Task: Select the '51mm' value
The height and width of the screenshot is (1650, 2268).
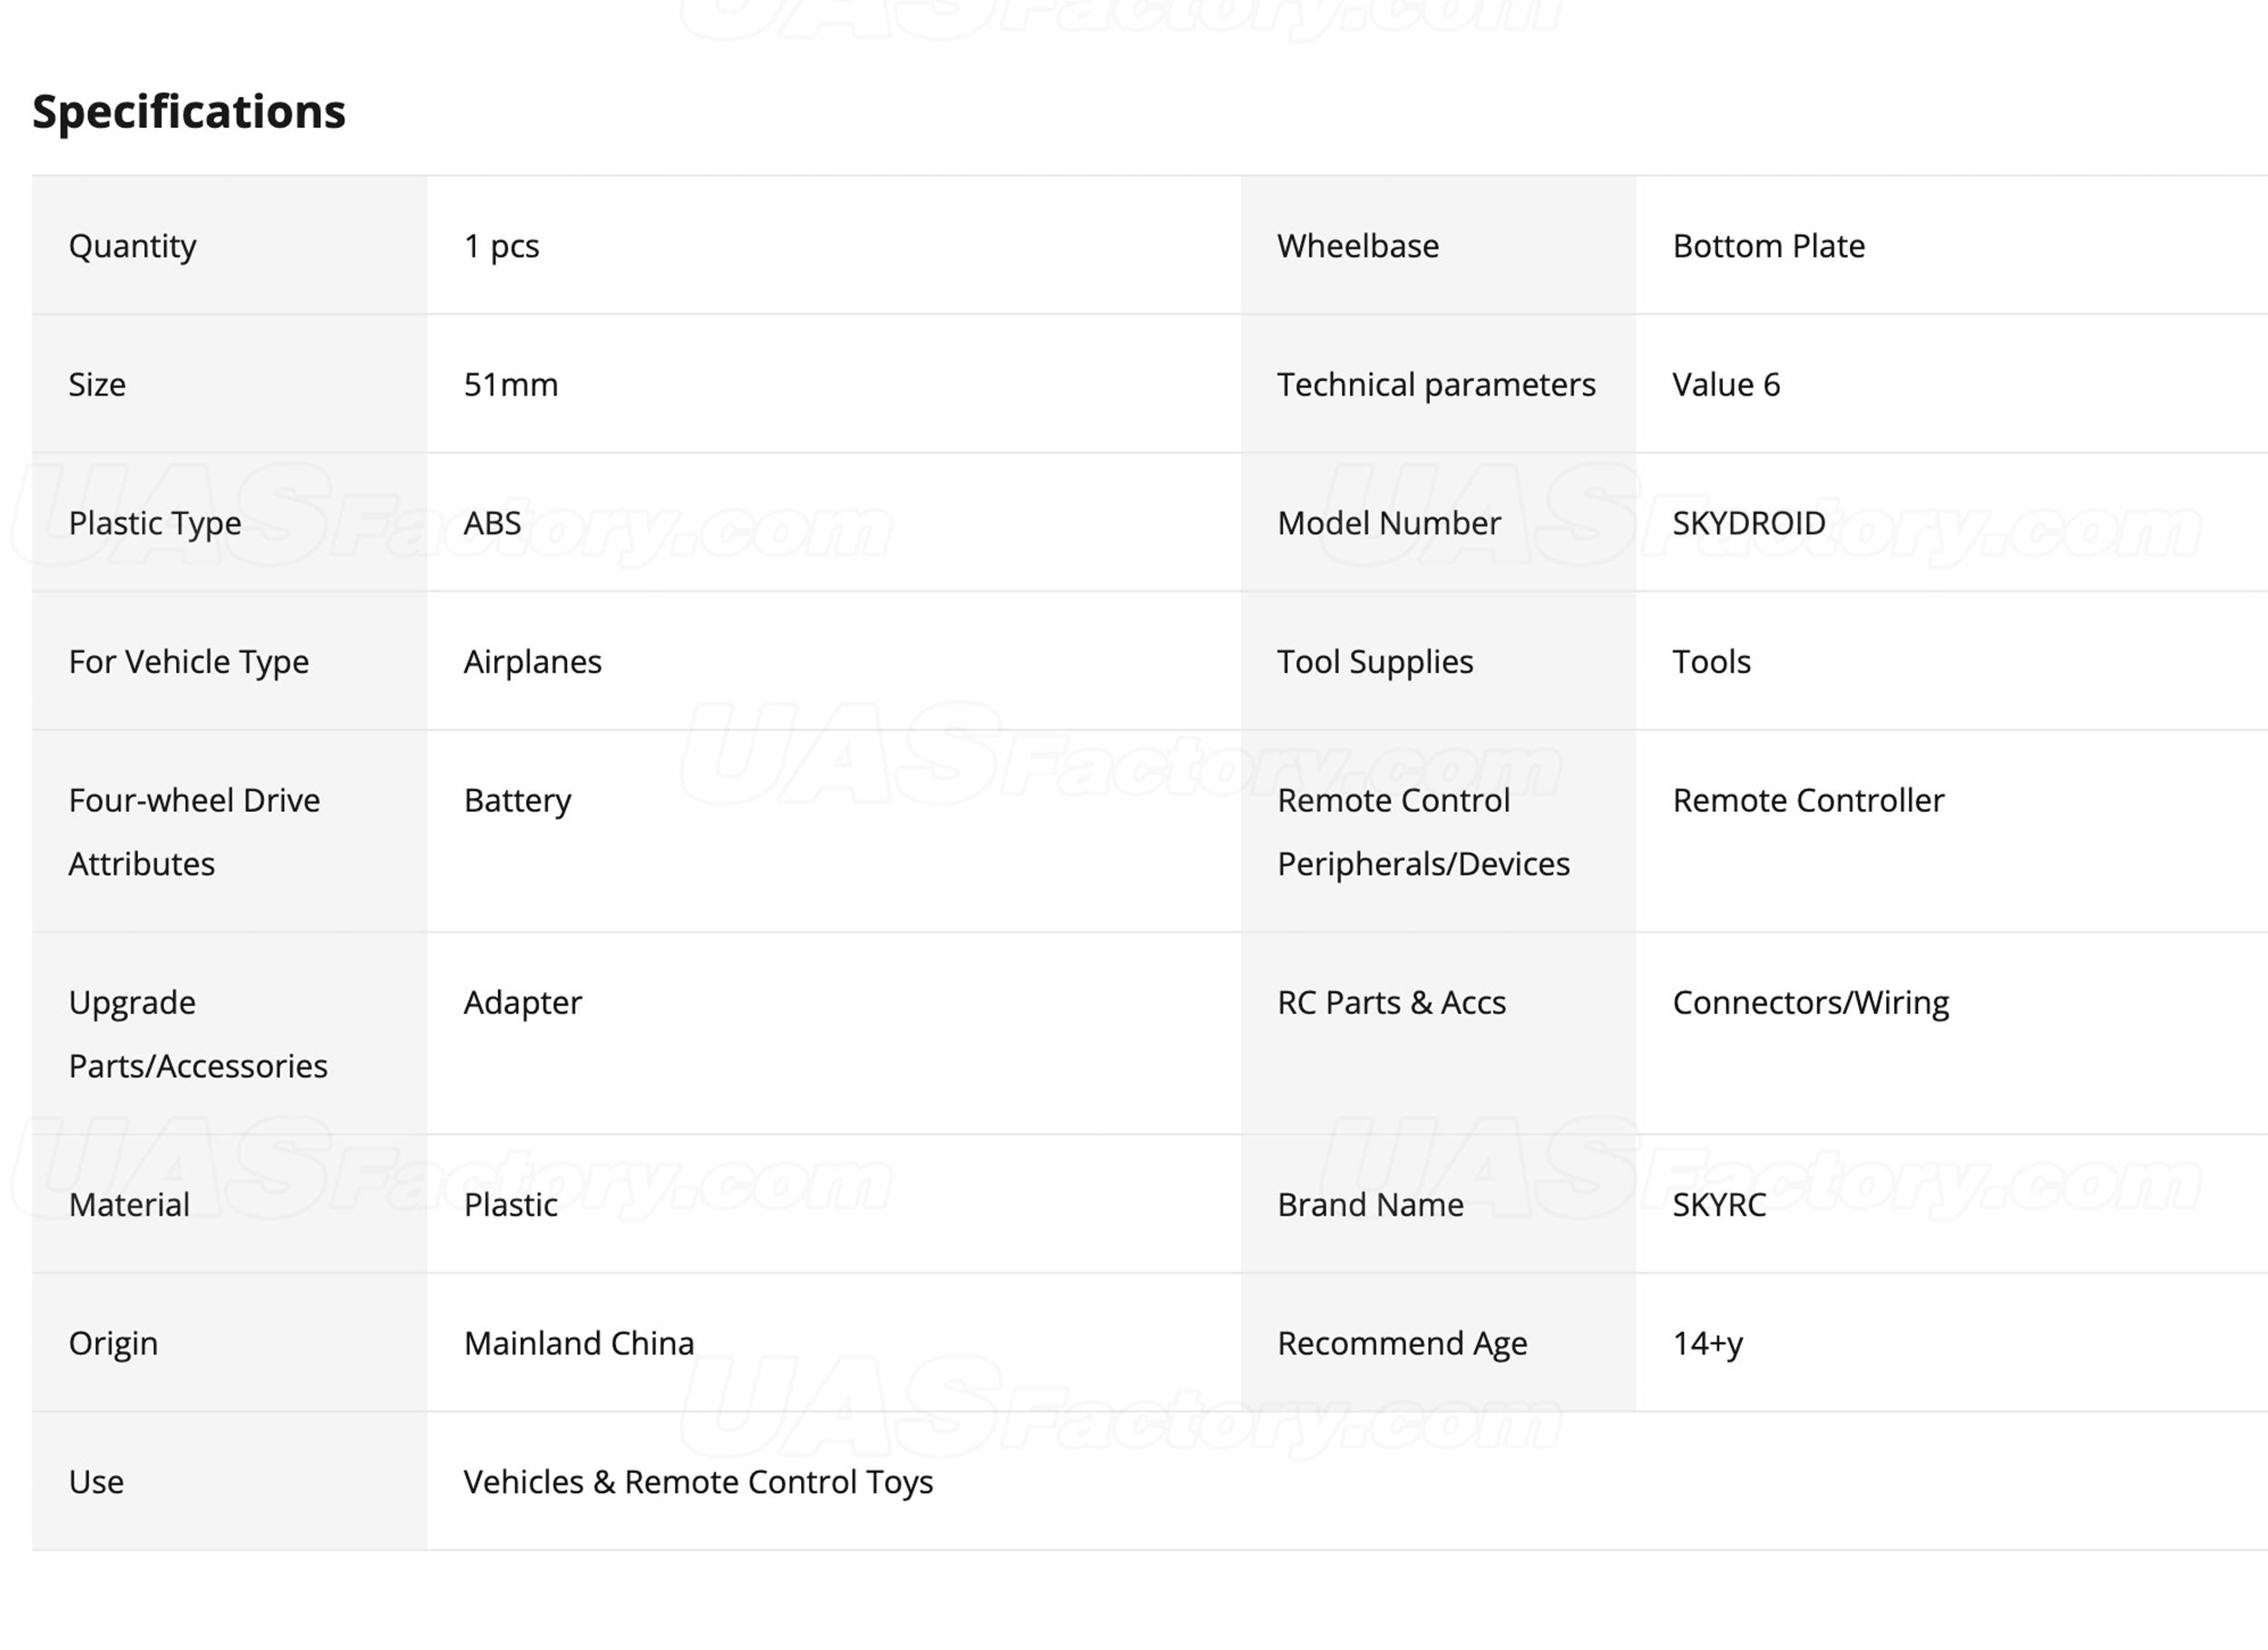Action: (511, 385)
